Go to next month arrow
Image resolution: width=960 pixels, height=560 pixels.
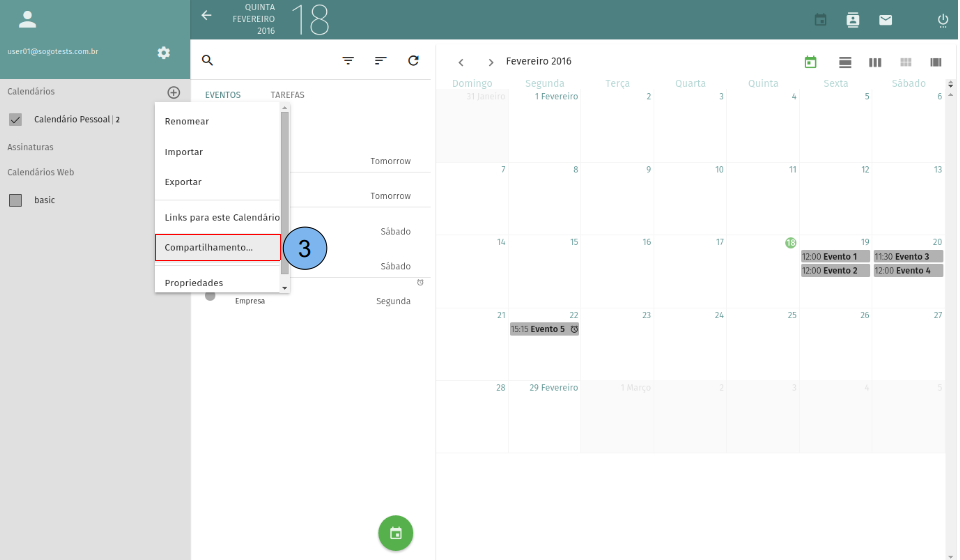click(491, 63)
